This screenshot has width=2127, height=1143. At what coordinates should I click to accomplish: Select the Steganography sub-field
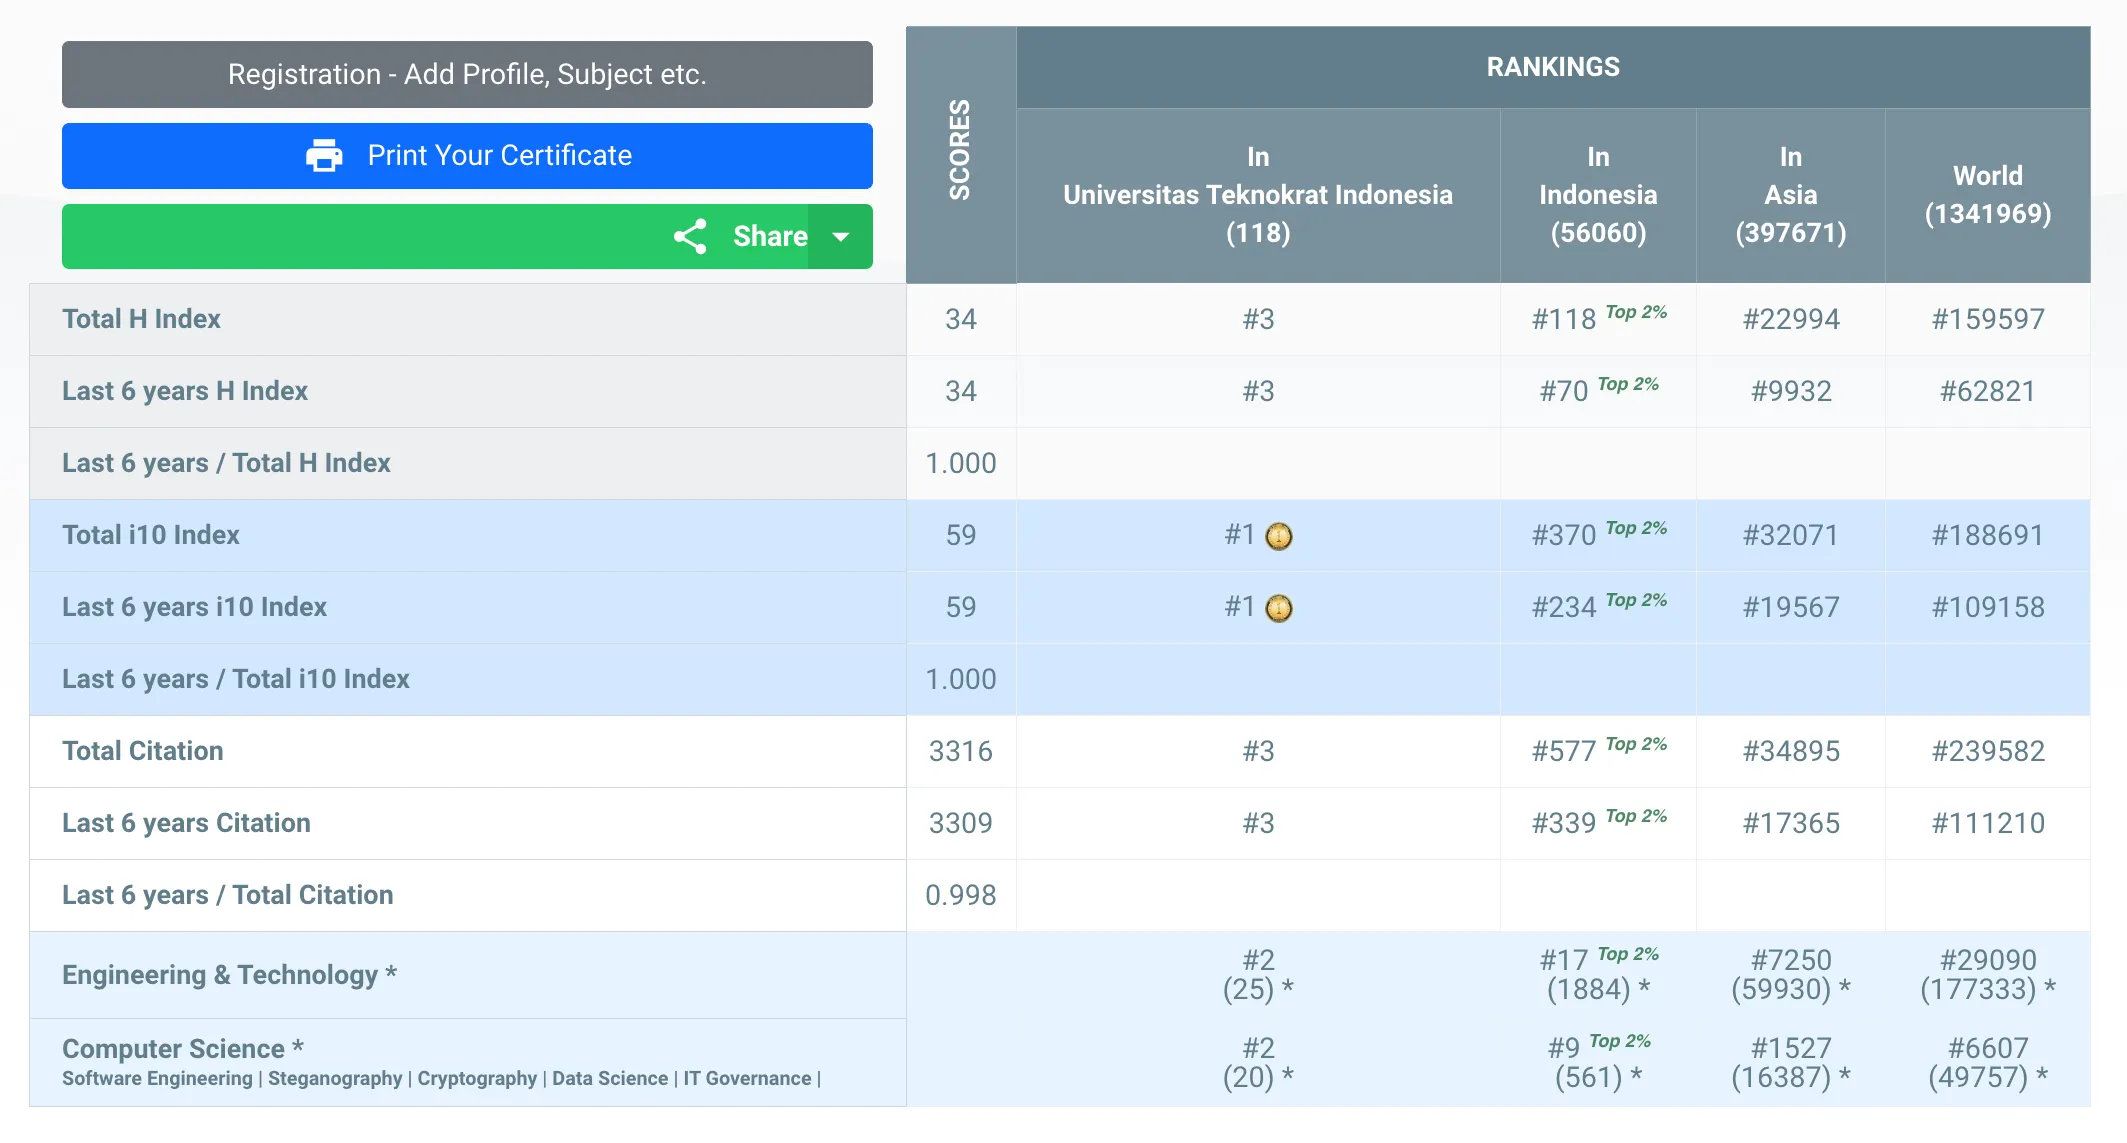coord(334,1079)
